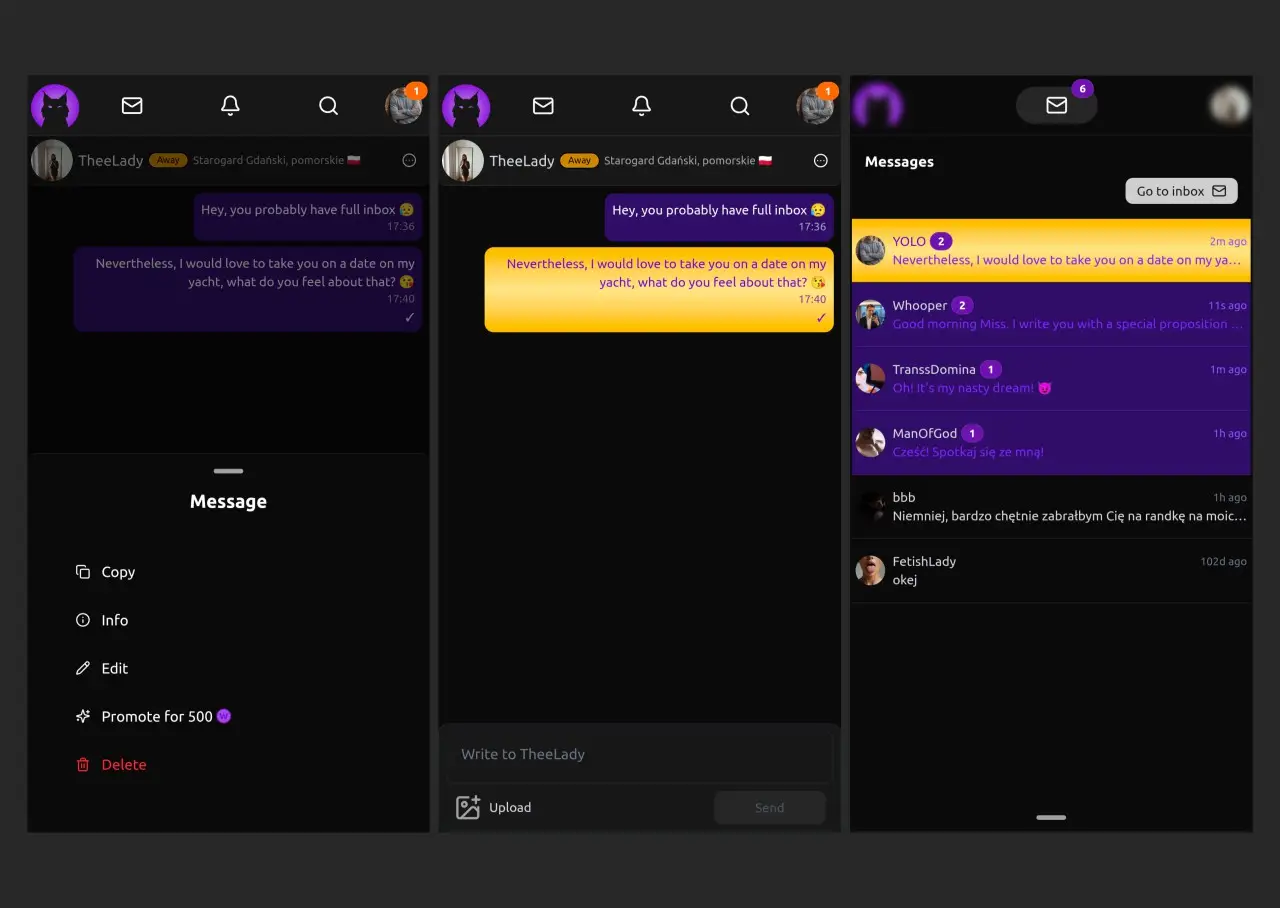1280x908 pixels.
Task: Open ManOfGod conversation row
Action: coord(1051,442)
